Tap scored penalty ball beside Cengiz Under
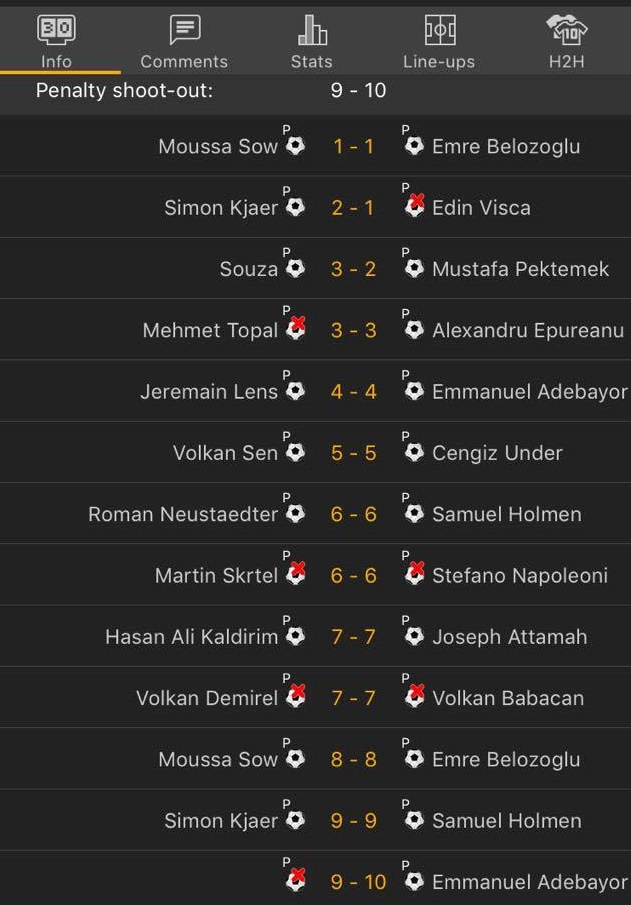This screenshot has height=905, width=631. tap(415, 452)
